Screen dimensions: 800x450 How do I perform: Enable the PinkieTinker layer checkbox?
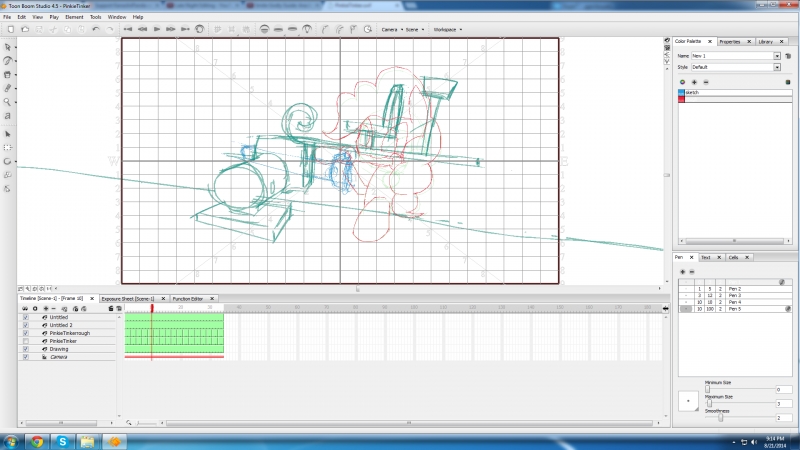click(x=25, y=341)
